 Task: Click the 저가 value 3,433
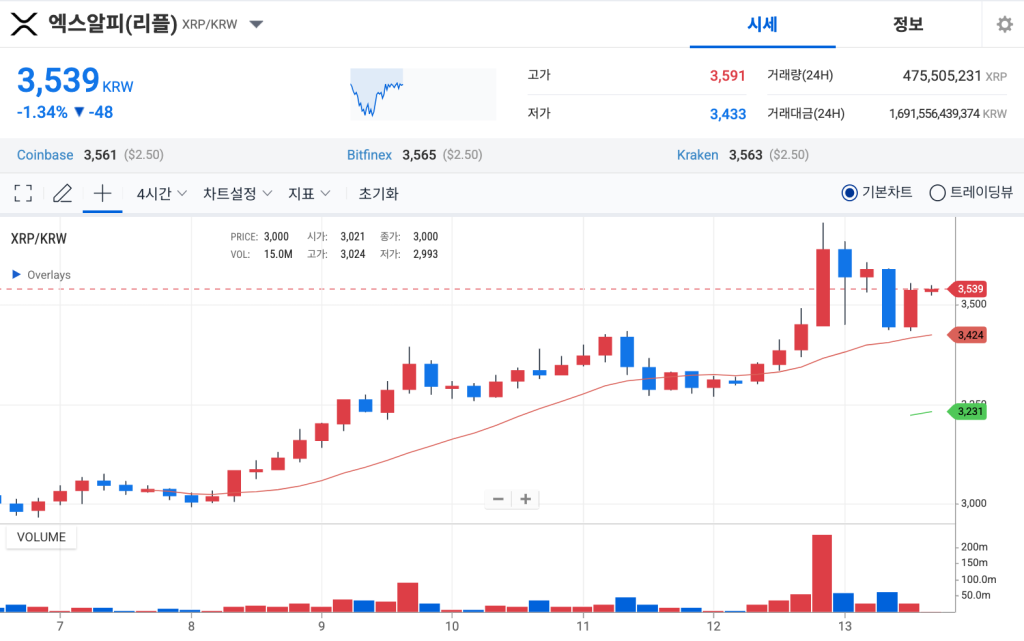click(728, 114)
